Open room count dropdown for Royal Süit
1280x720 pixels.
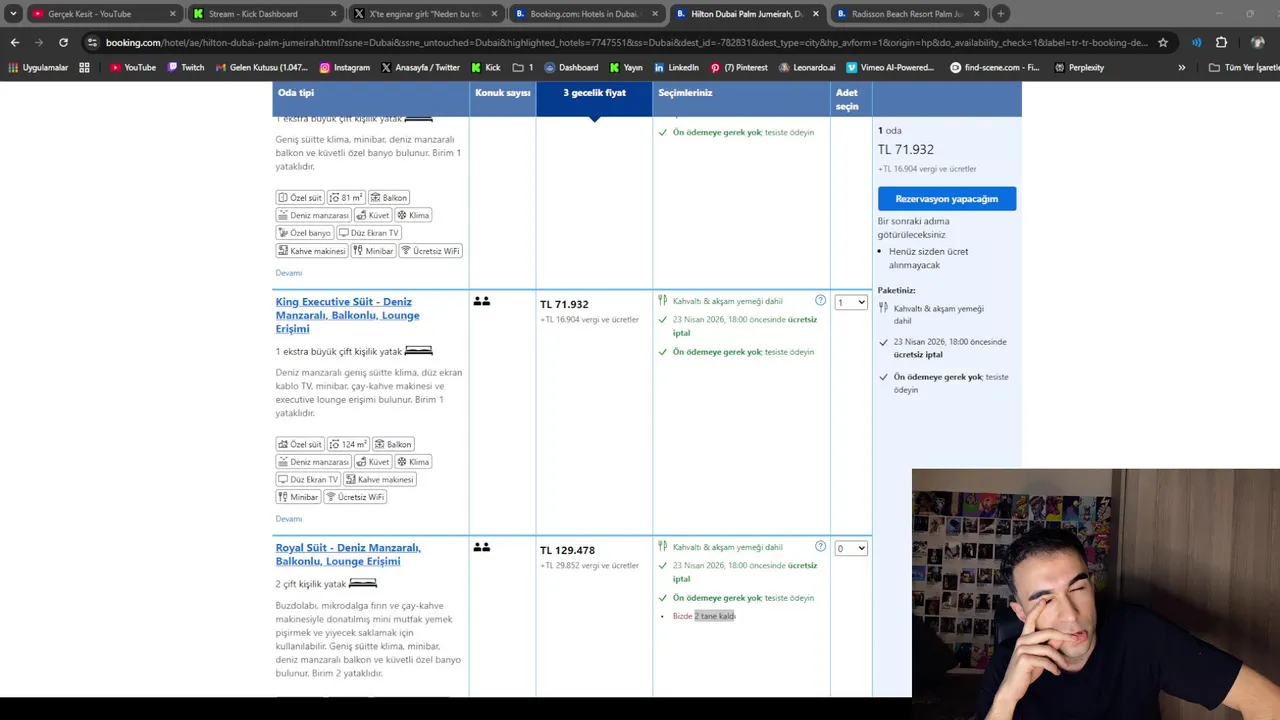851,548
